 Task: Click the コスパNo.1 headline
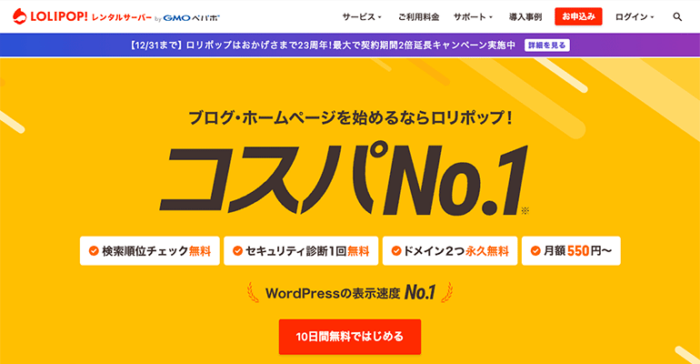click(344, 179)
